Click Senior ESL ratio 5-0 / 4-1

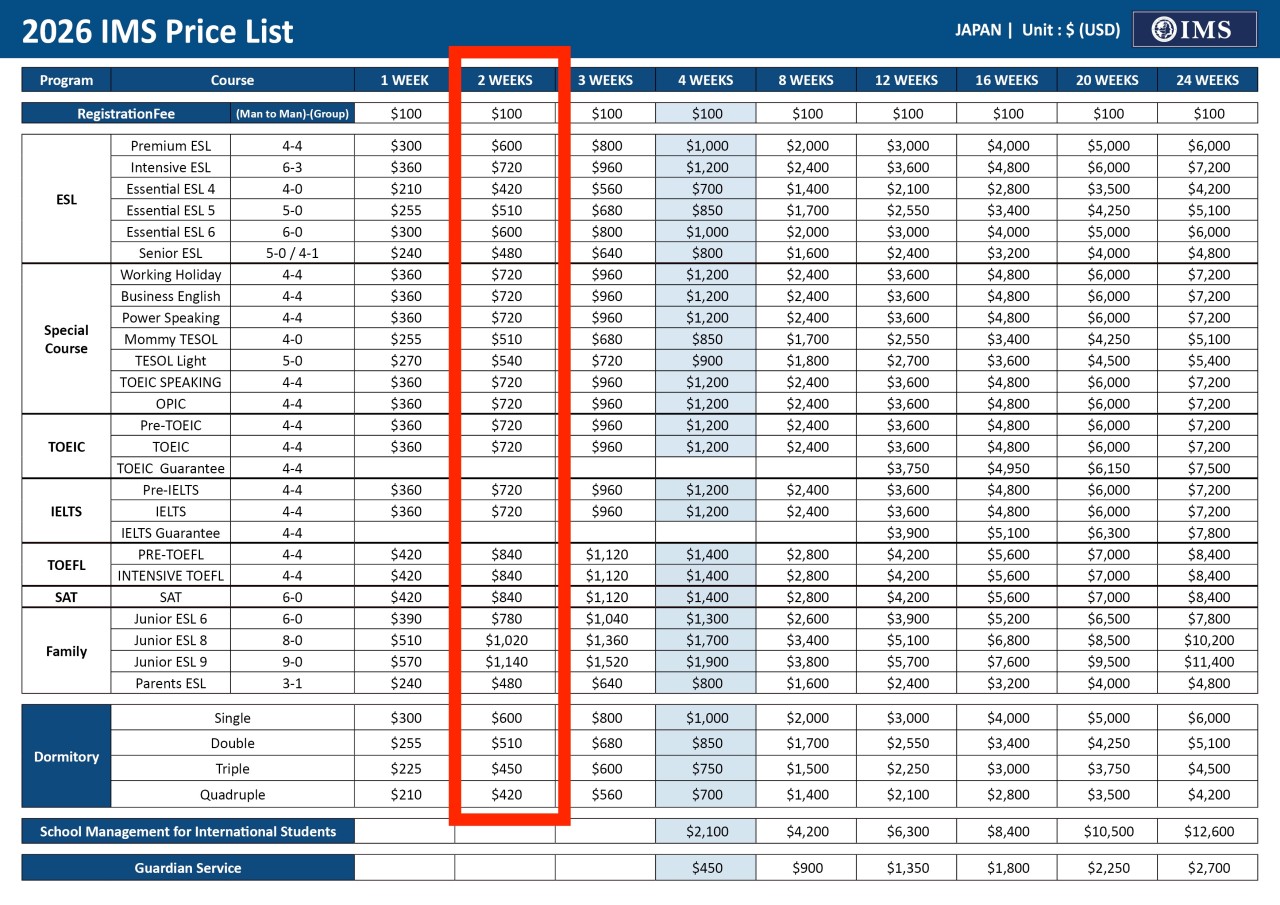tap(293, 253)
